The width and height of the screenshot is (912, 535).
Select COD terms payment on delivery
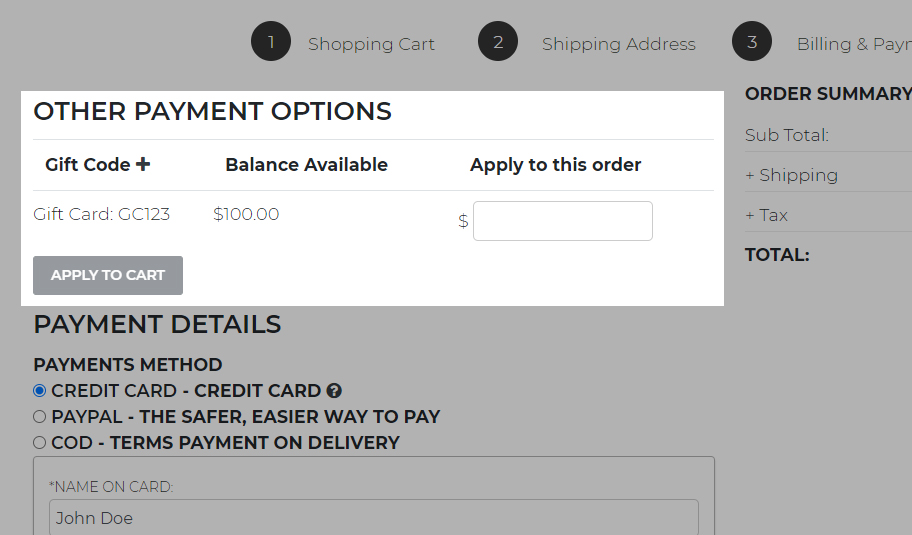(x=40, y=443)
